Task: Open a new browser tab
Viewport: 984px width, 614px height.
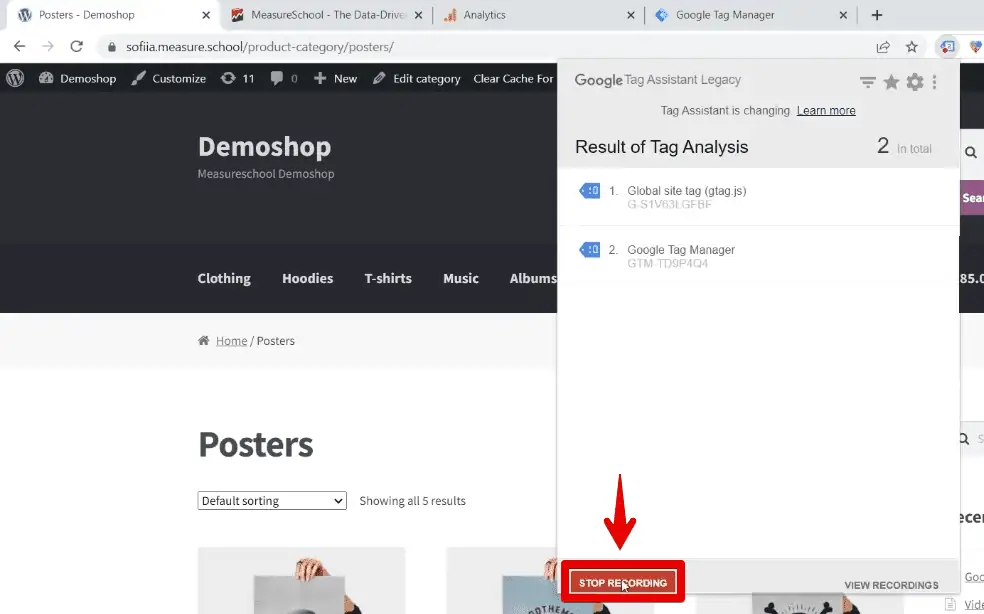Action: tap(877, 15)
